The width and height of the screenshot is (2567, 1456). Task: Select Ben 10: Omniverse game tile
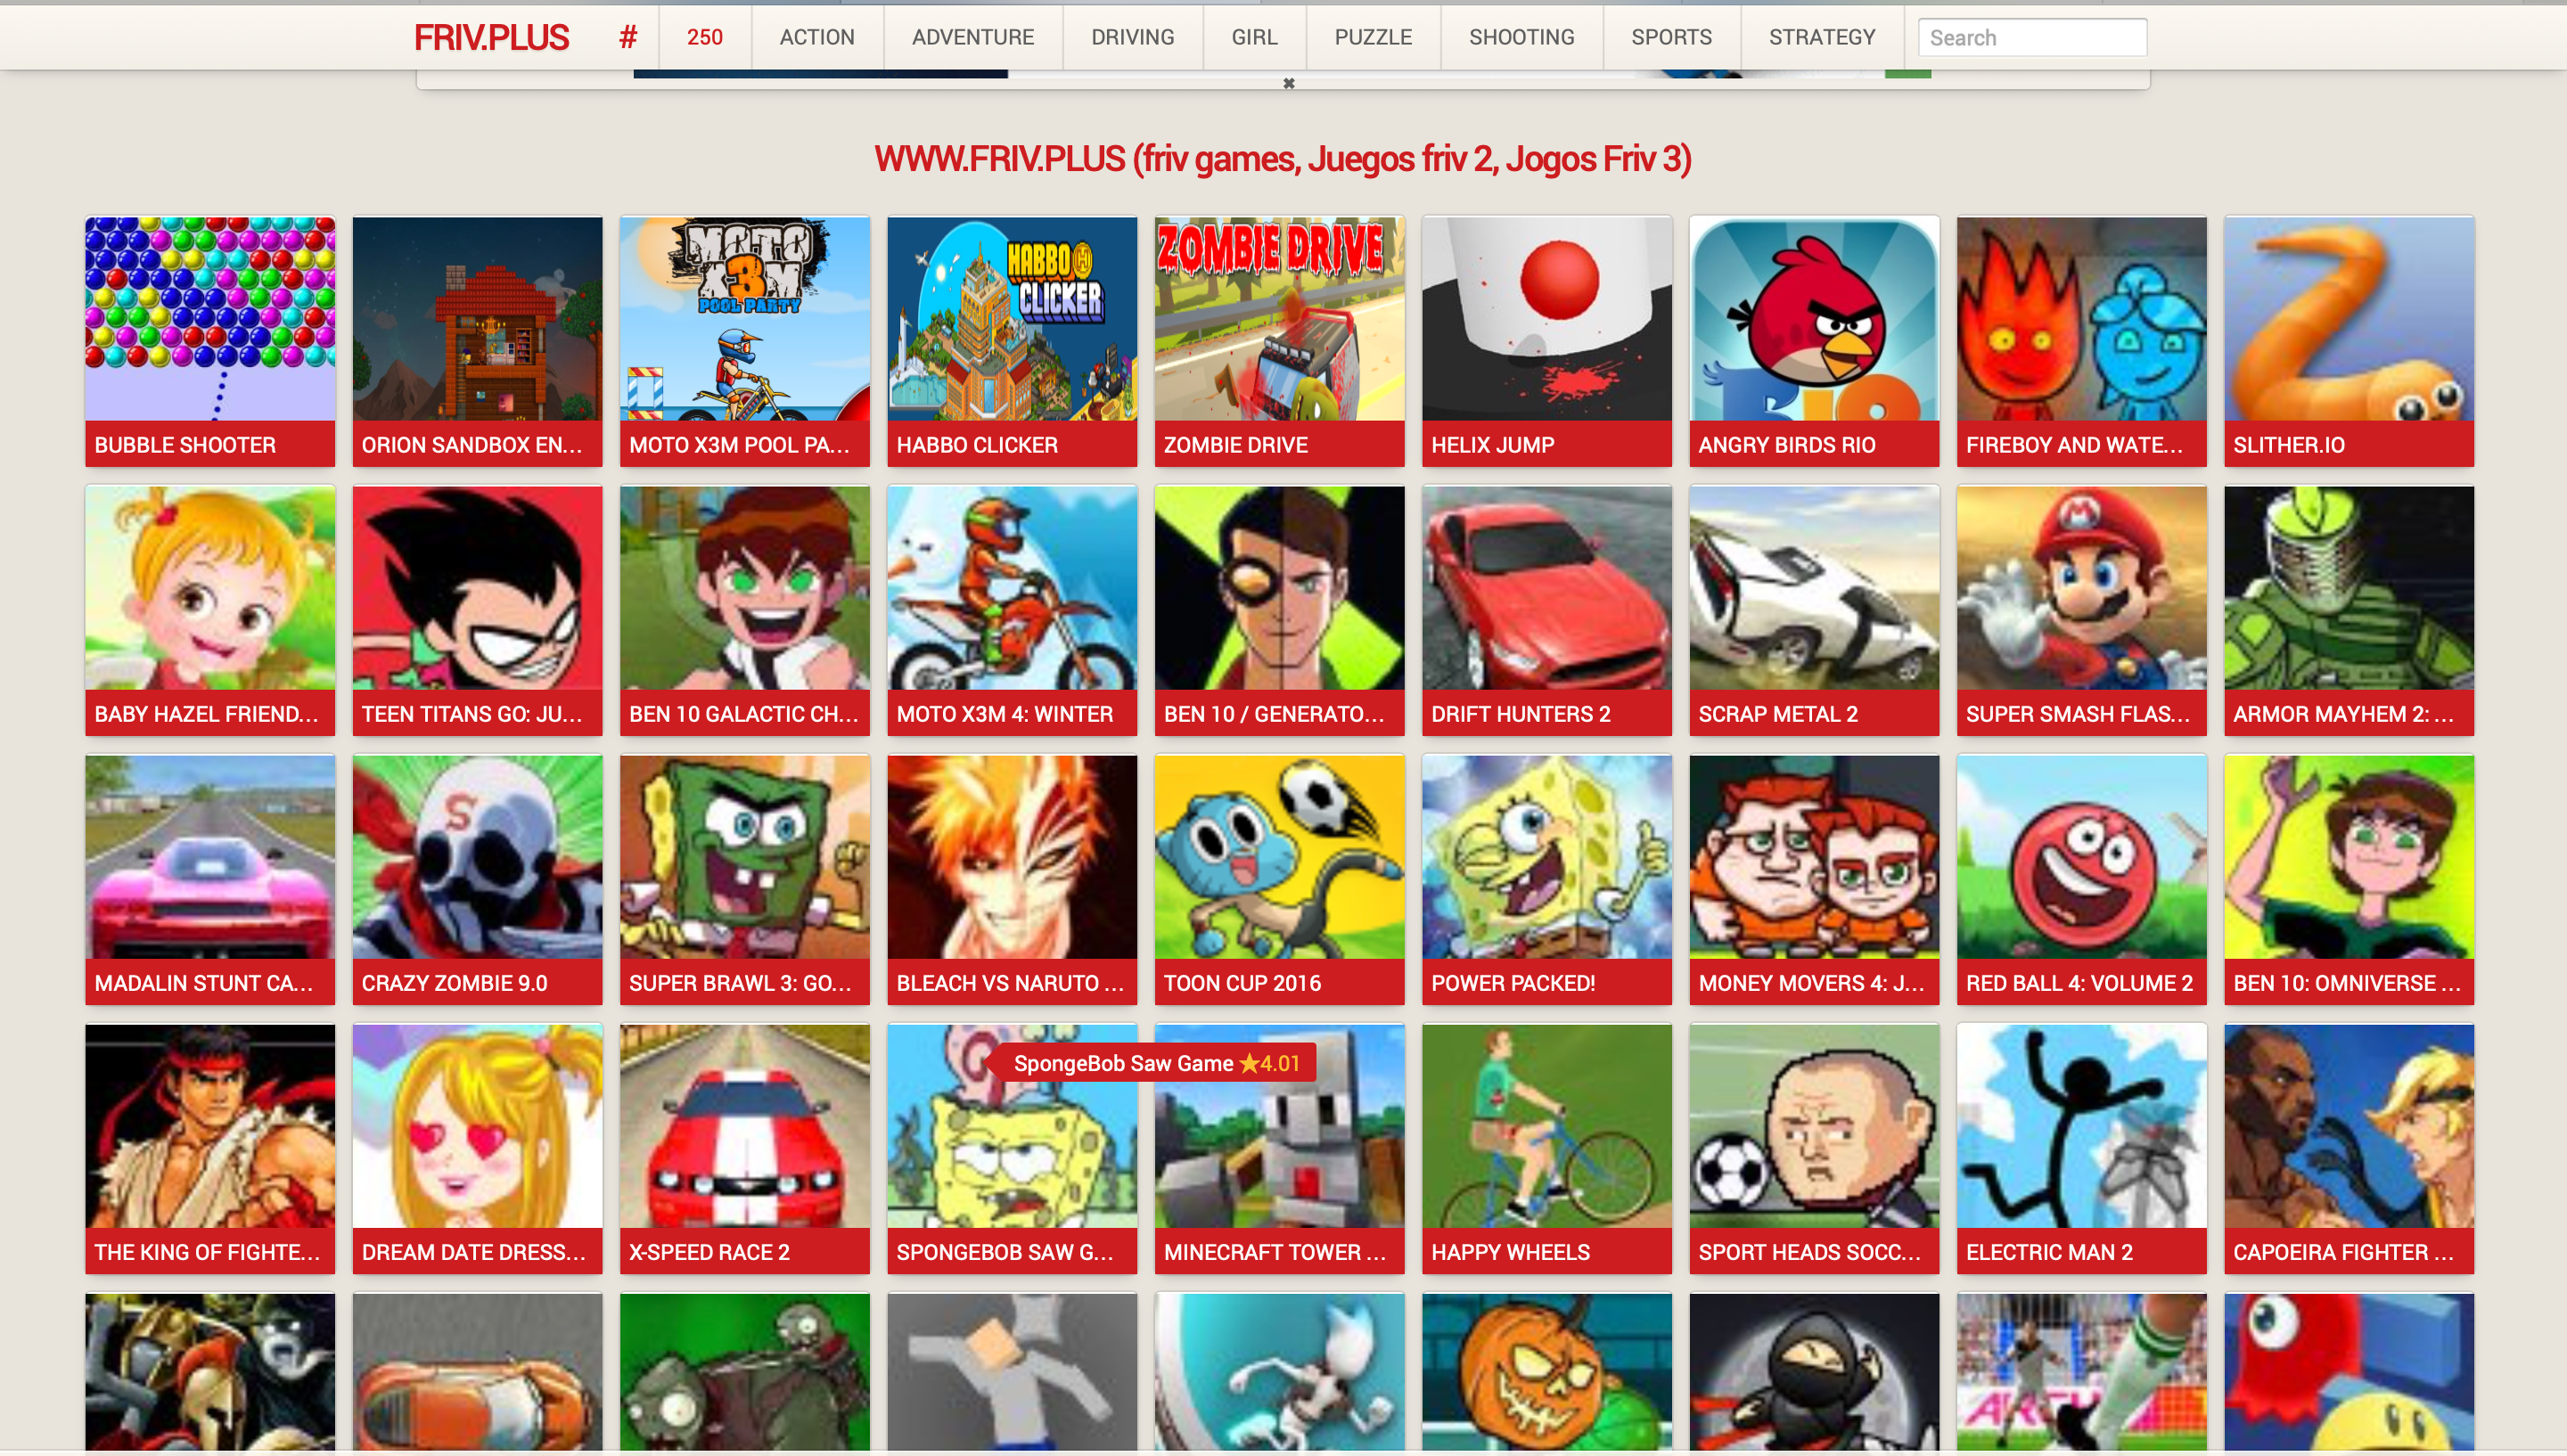pyautogui.click(x=2349, y=879)
